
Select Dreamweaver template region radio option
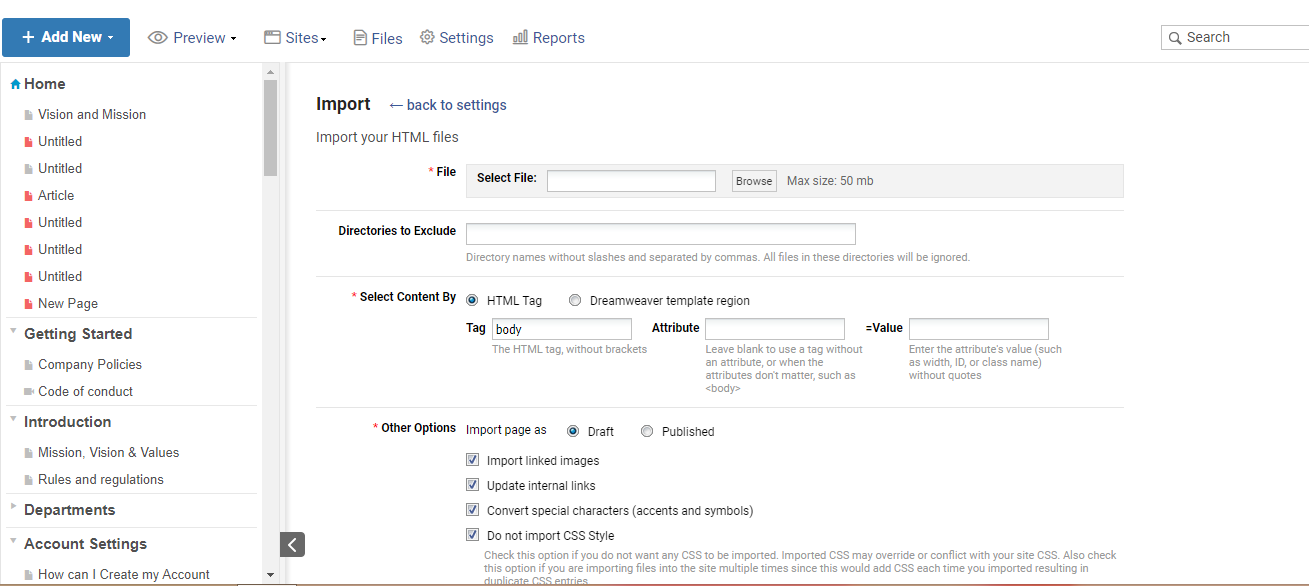(575, 300)
